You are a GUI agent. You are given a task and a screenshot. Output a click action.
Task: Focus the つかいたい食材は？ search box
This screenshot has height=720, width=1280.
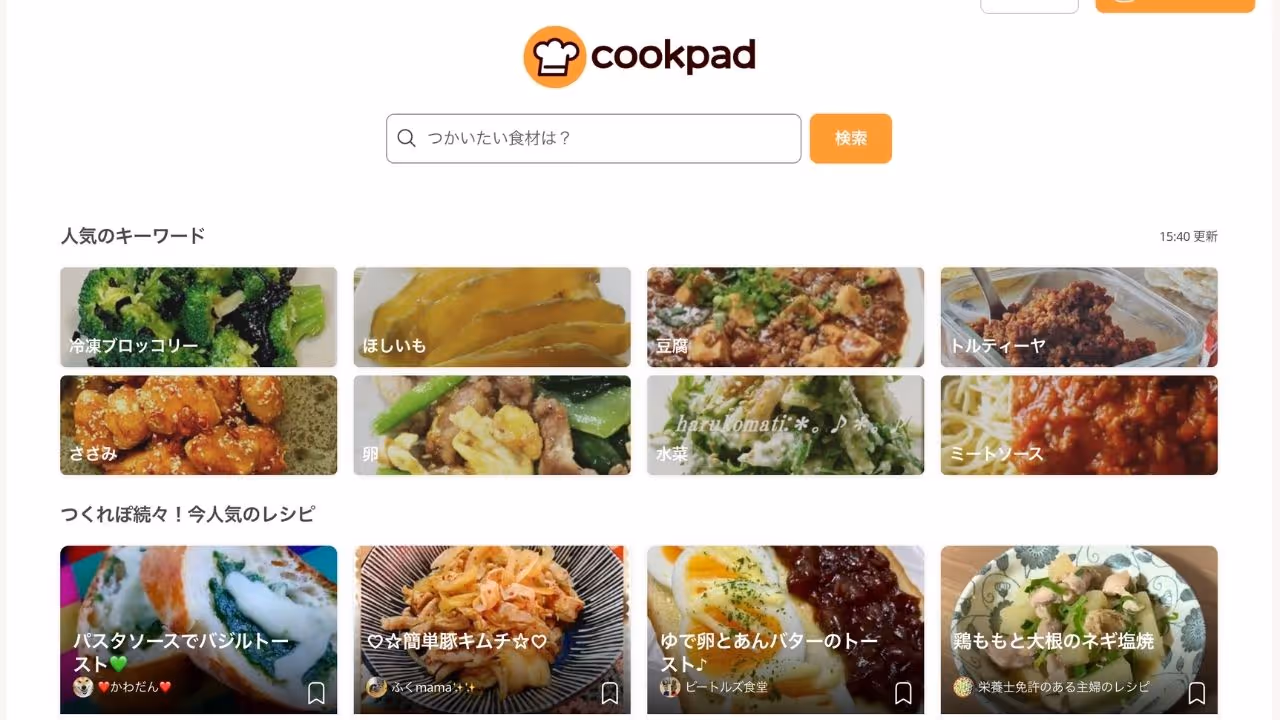(x=594, y=138)
